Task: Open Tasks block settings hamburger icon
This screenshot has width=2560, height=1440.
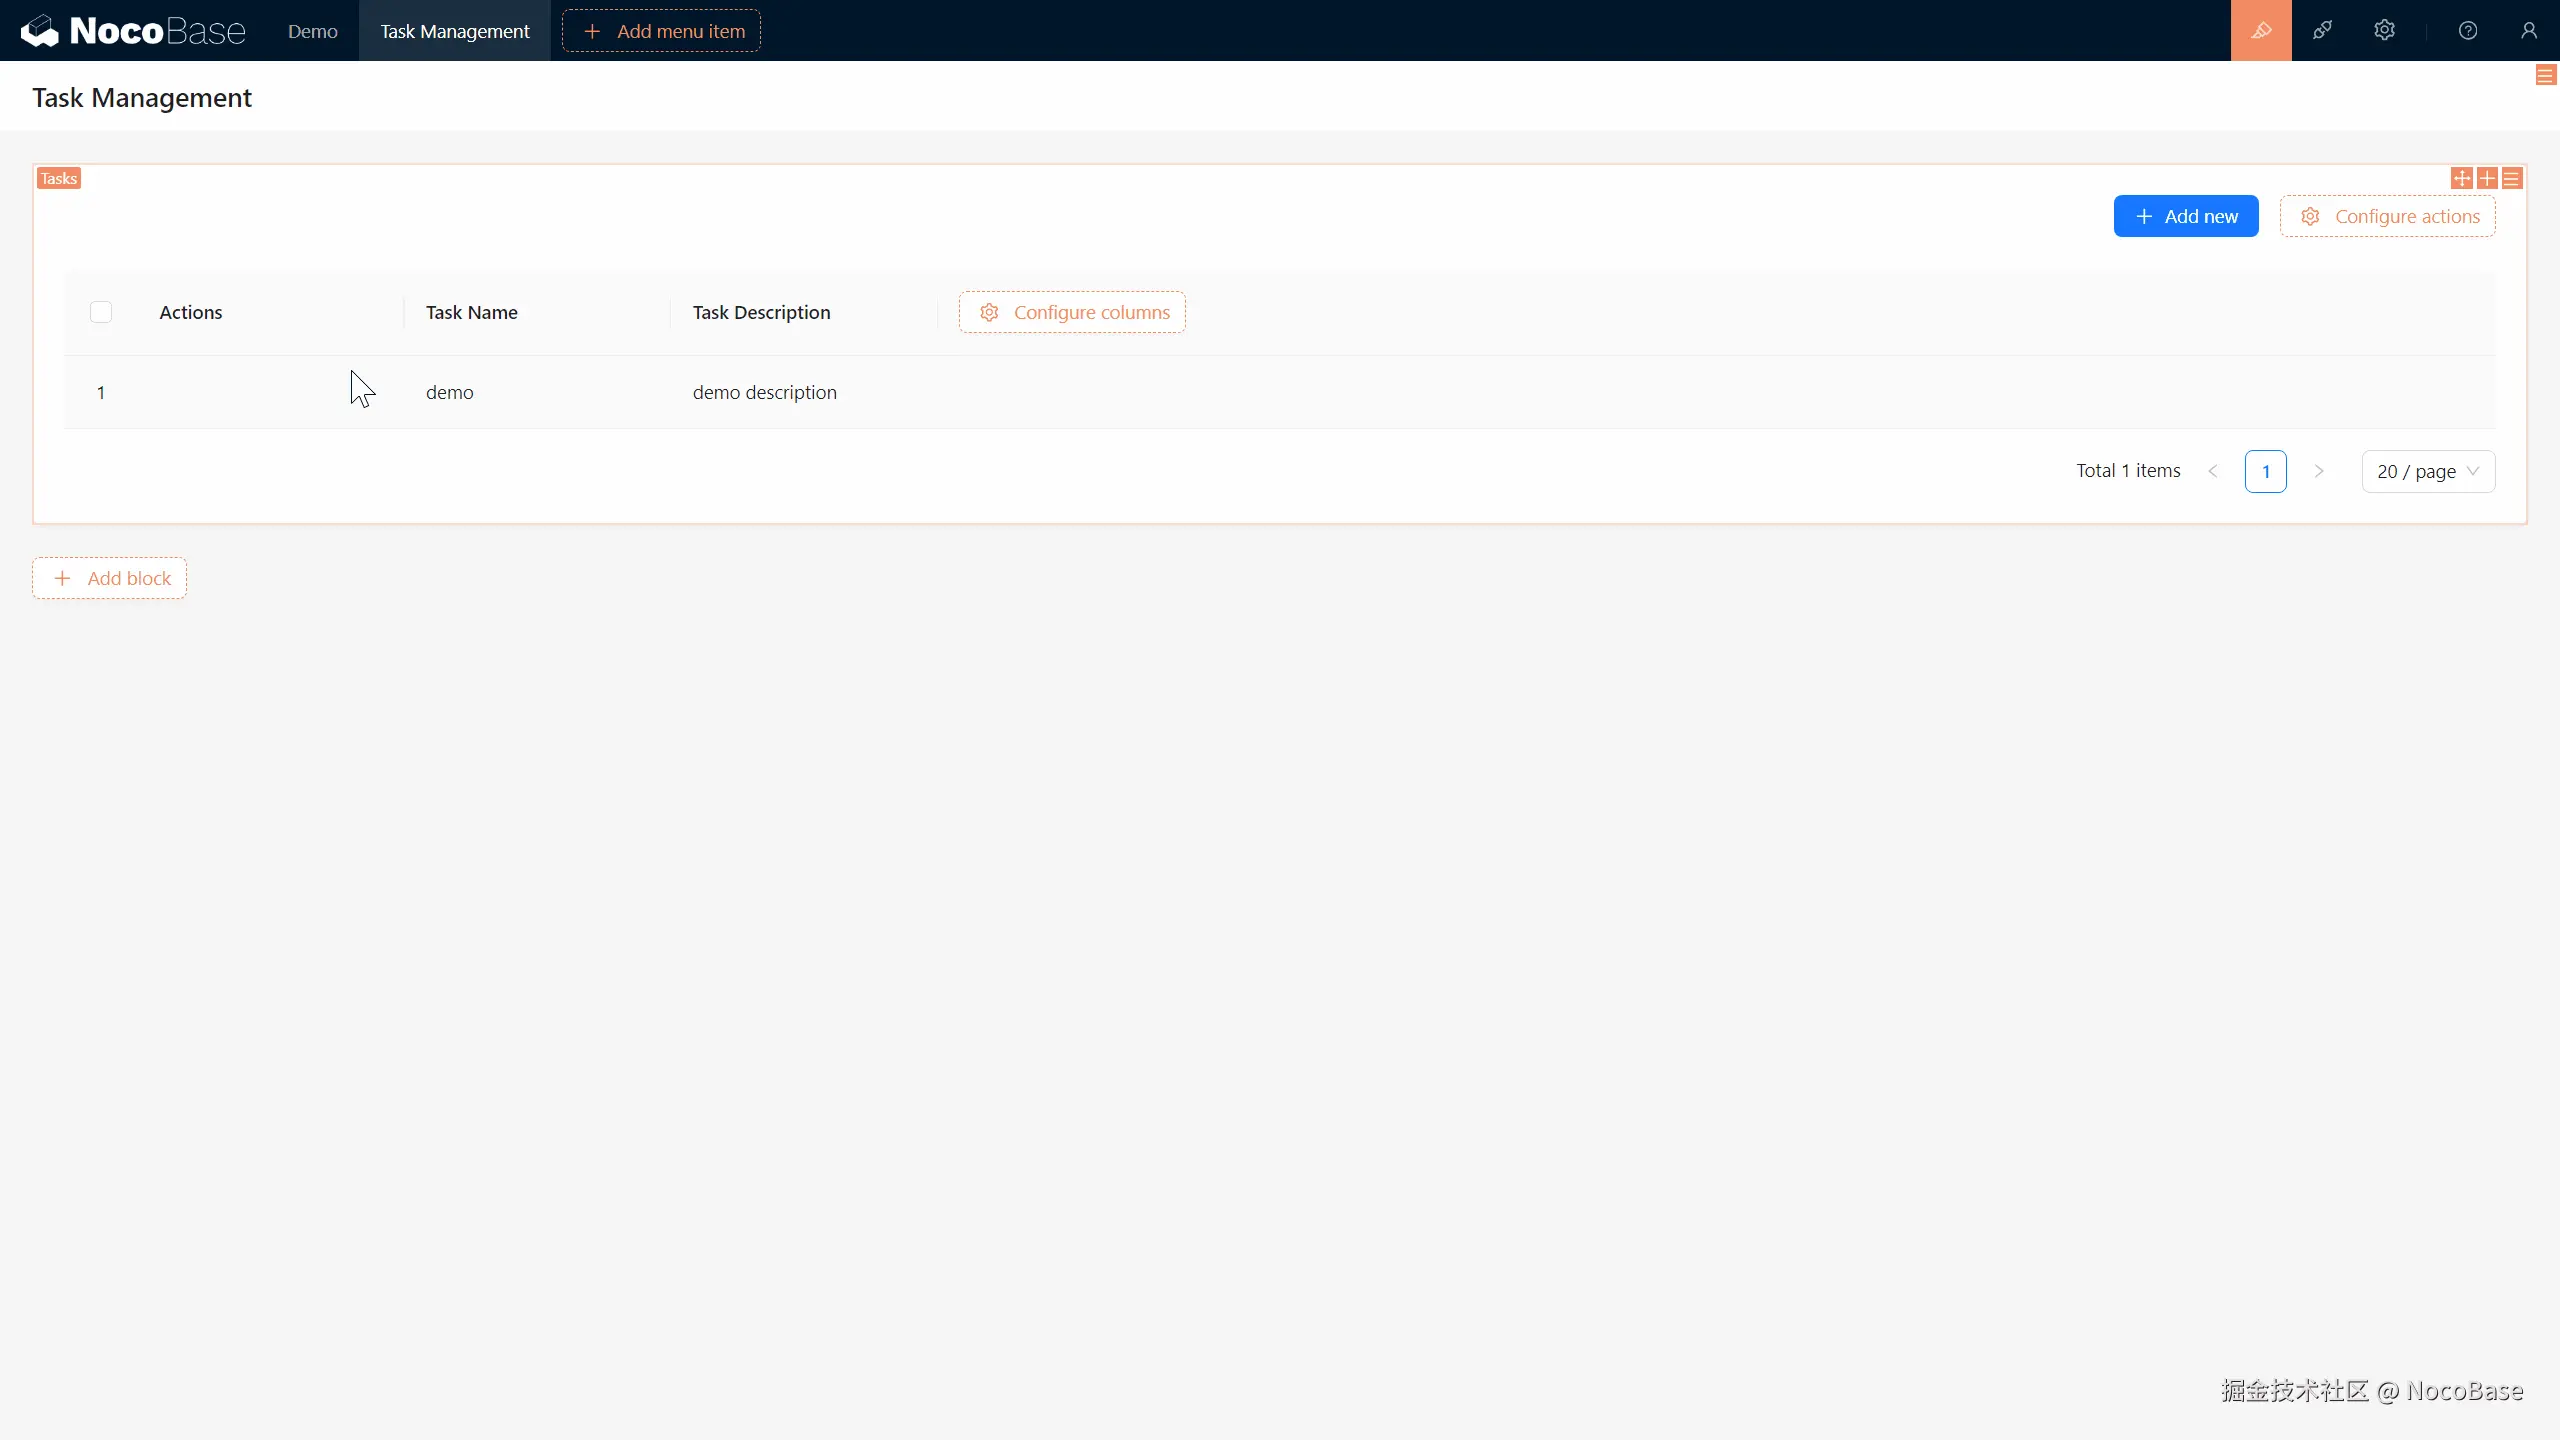Action: coord(2512,178)
